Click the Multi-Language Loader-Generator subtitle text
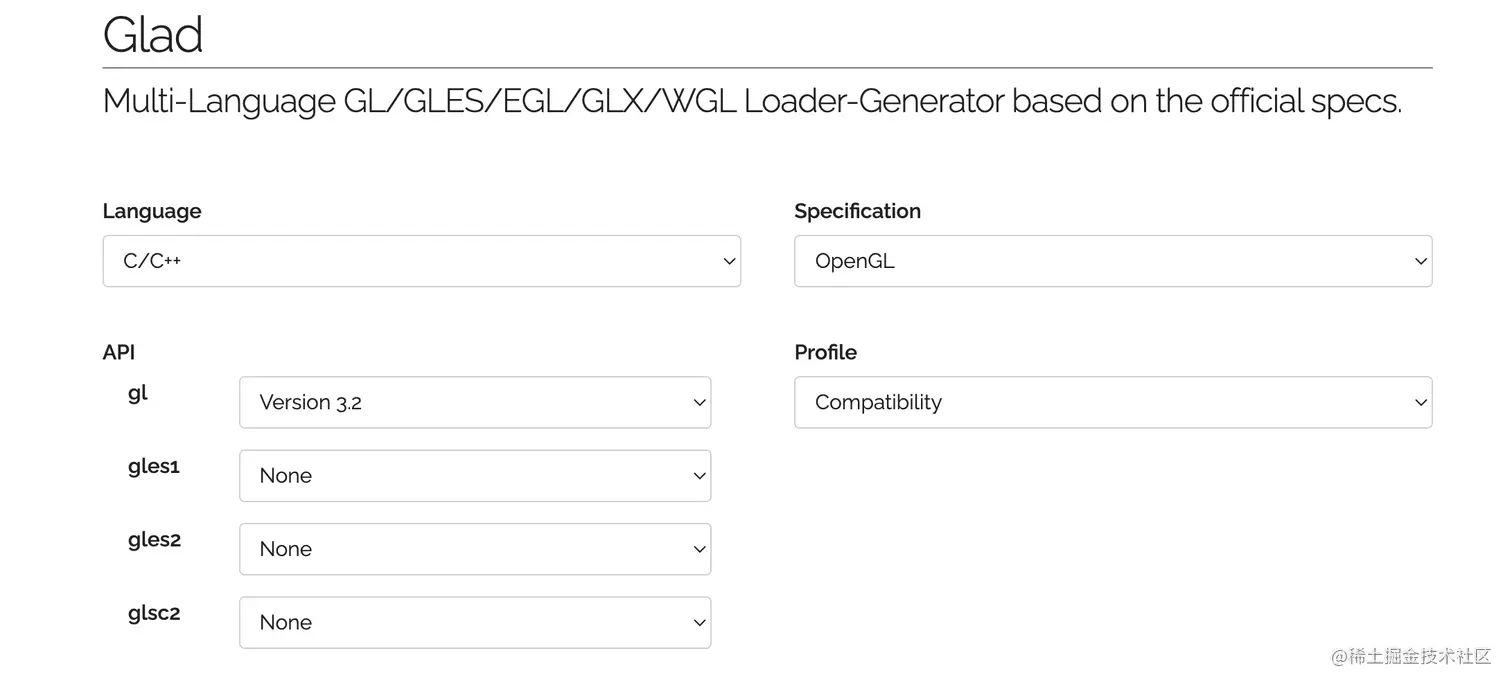This screenshot has width=1512, height=687. point(752,101)
